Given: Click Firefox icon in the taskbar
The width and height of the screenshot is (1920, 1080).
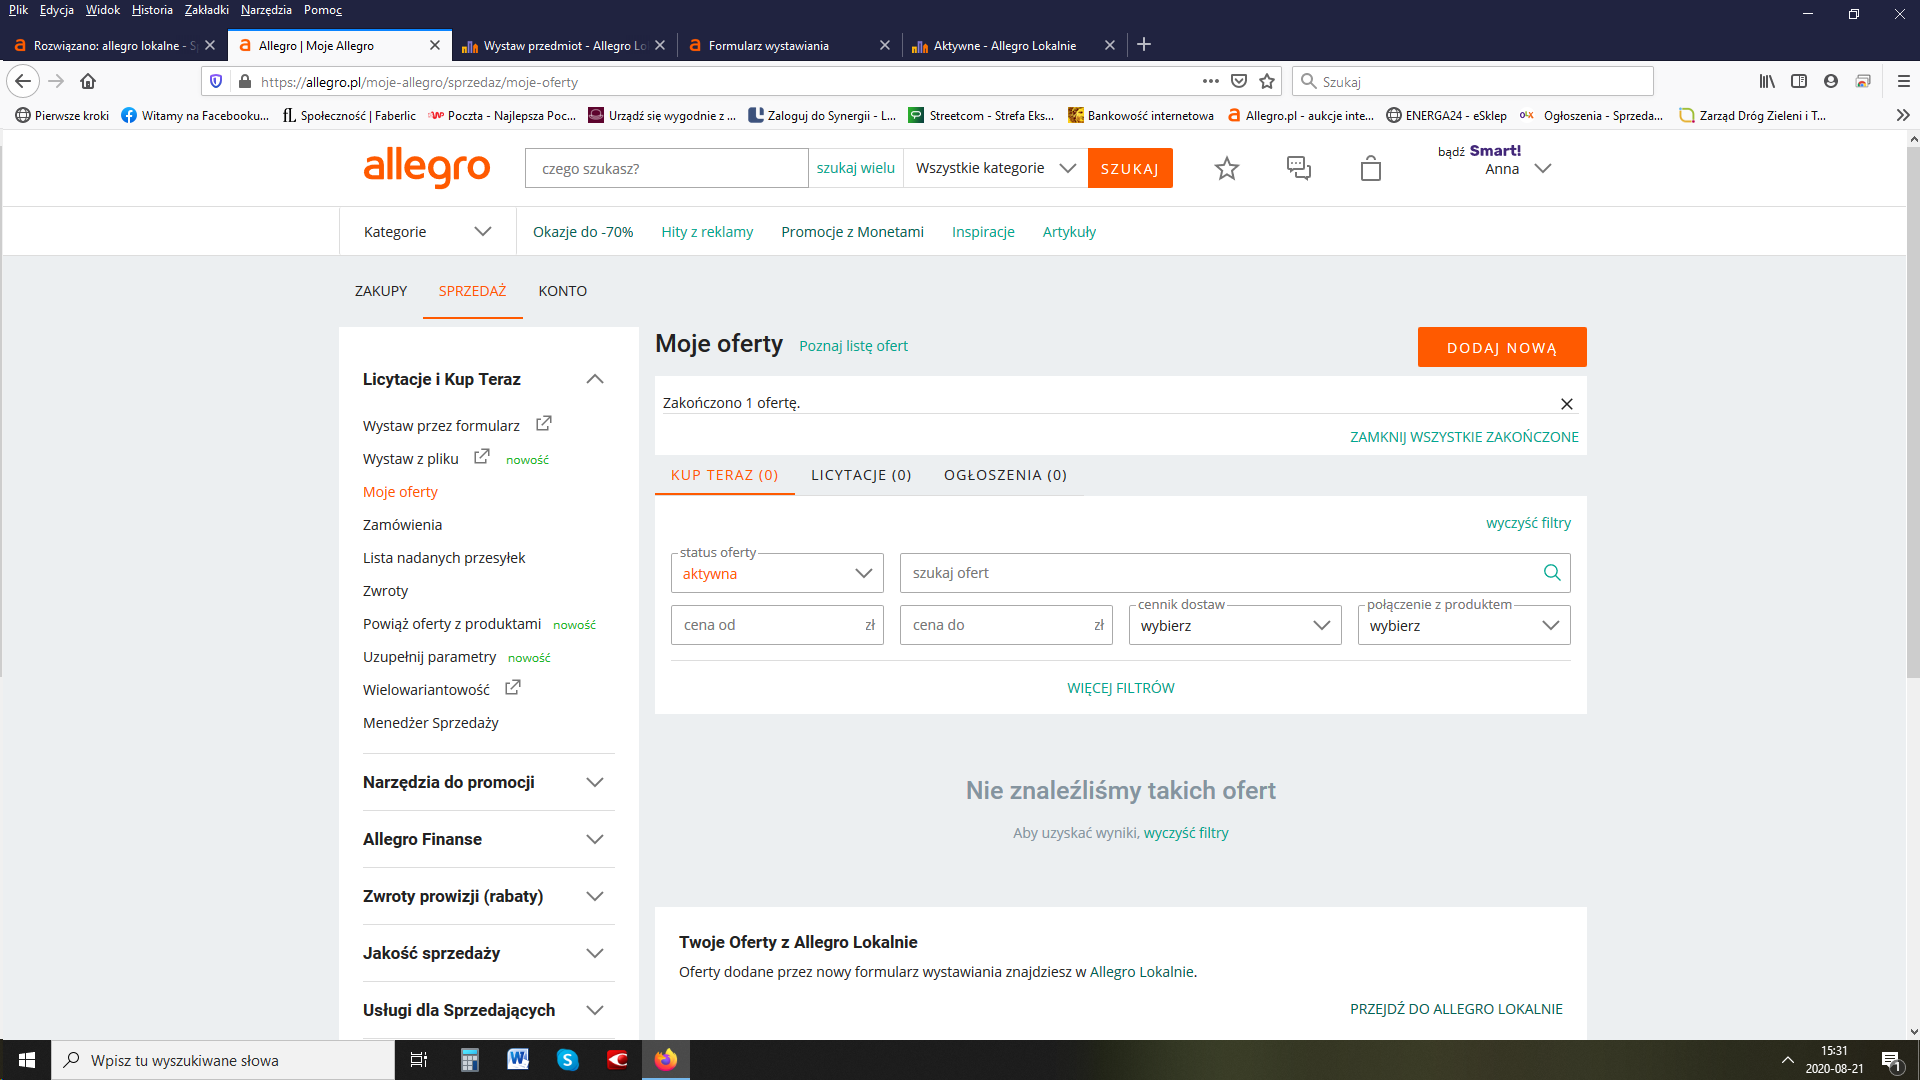Looking at the screenshot, I should pyautogui.click(x=666, y=1060).
